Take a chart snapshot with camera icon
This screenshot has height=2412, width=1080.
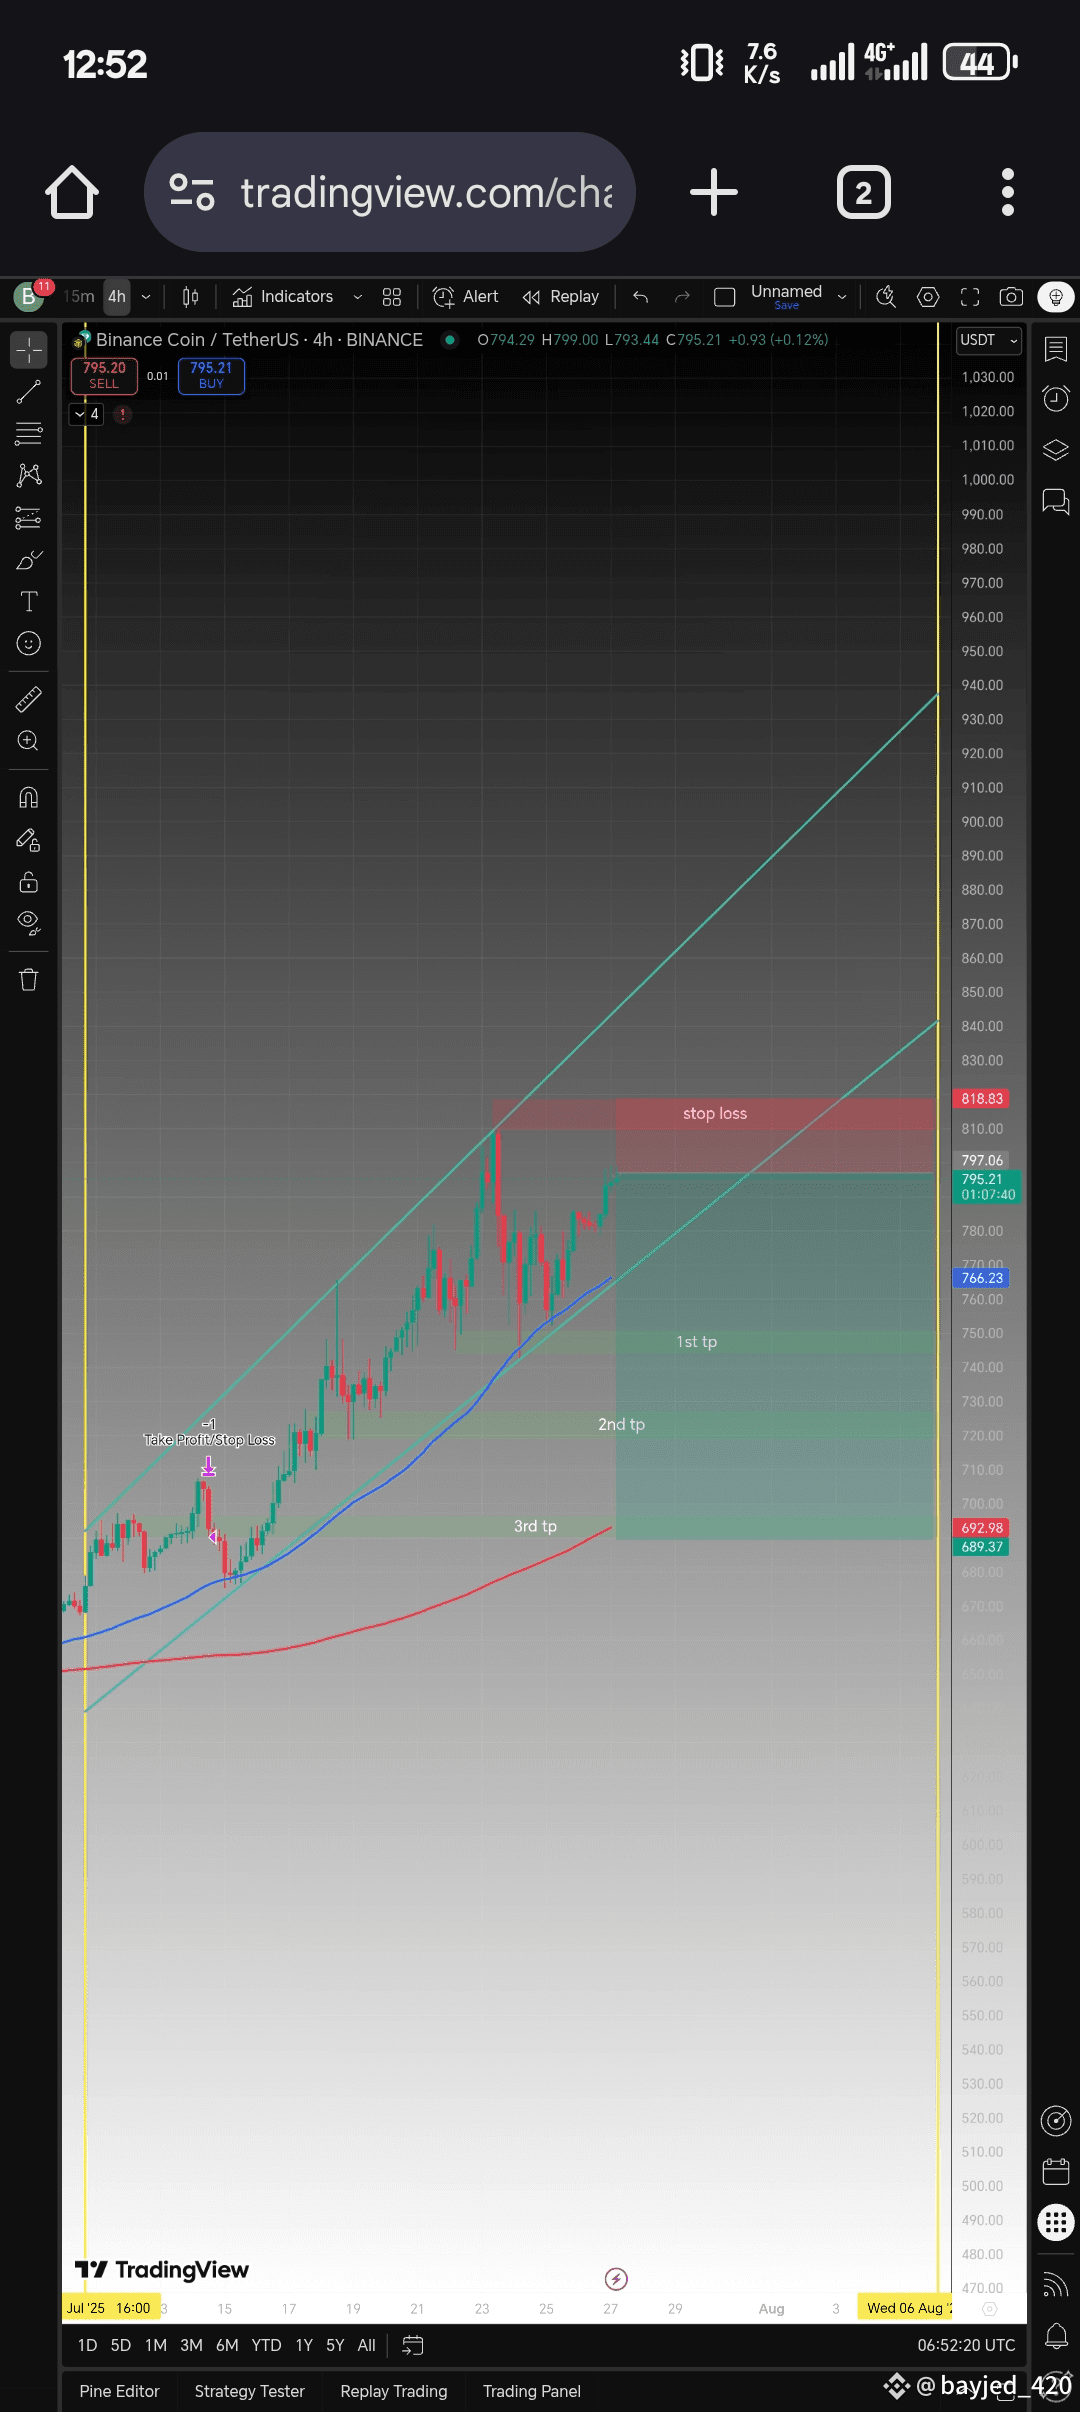1011,297
